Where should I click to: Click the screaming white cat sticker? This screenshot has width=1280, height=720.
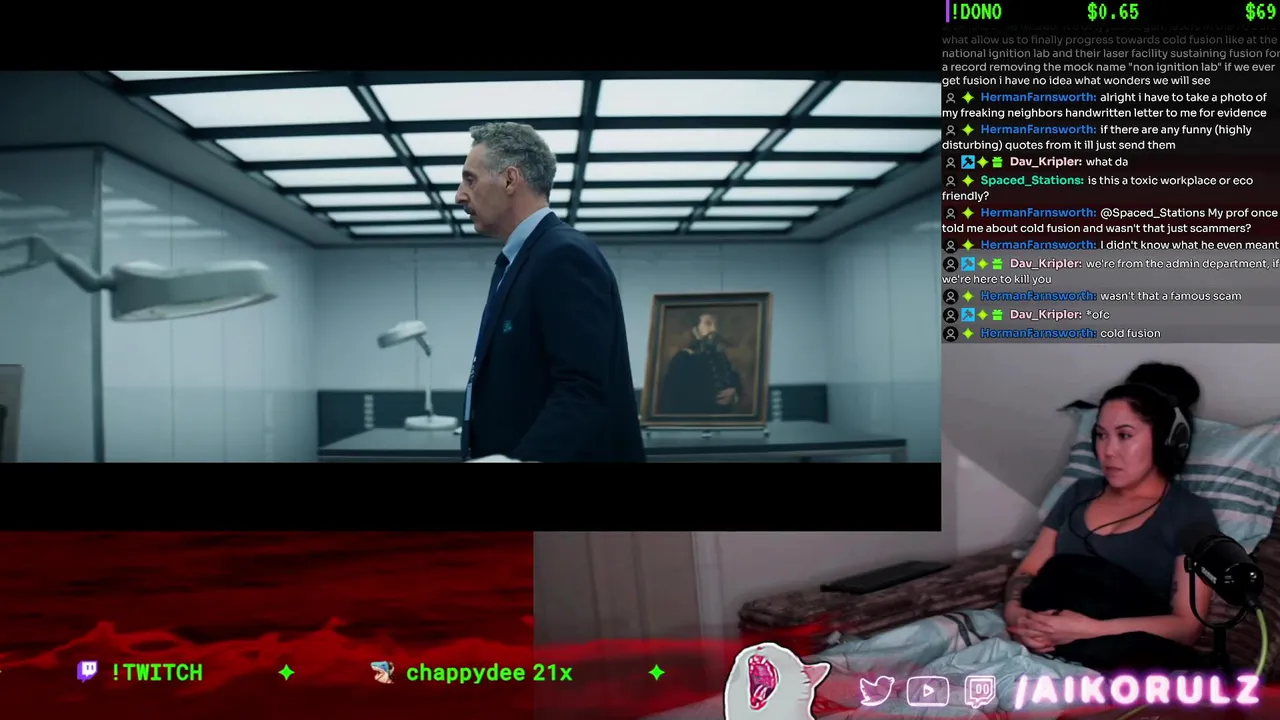(x=778, y=680)
